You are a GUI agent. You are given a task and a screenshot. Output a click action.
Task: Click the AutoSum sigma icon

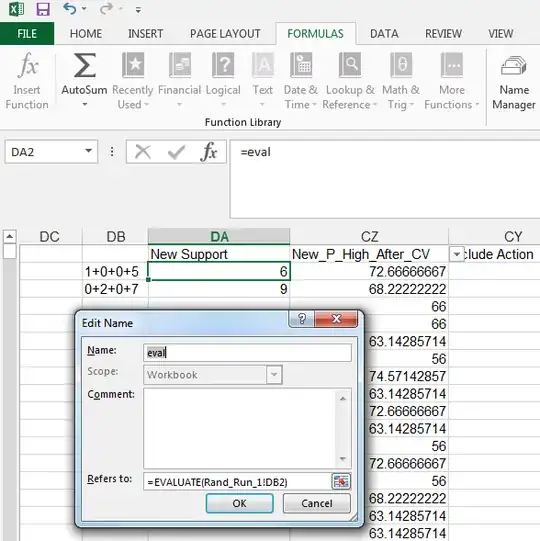85,65
